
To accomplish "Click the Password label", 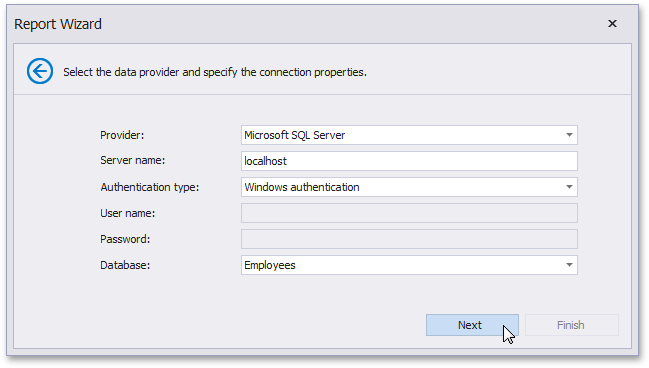I will pos(125,239).
